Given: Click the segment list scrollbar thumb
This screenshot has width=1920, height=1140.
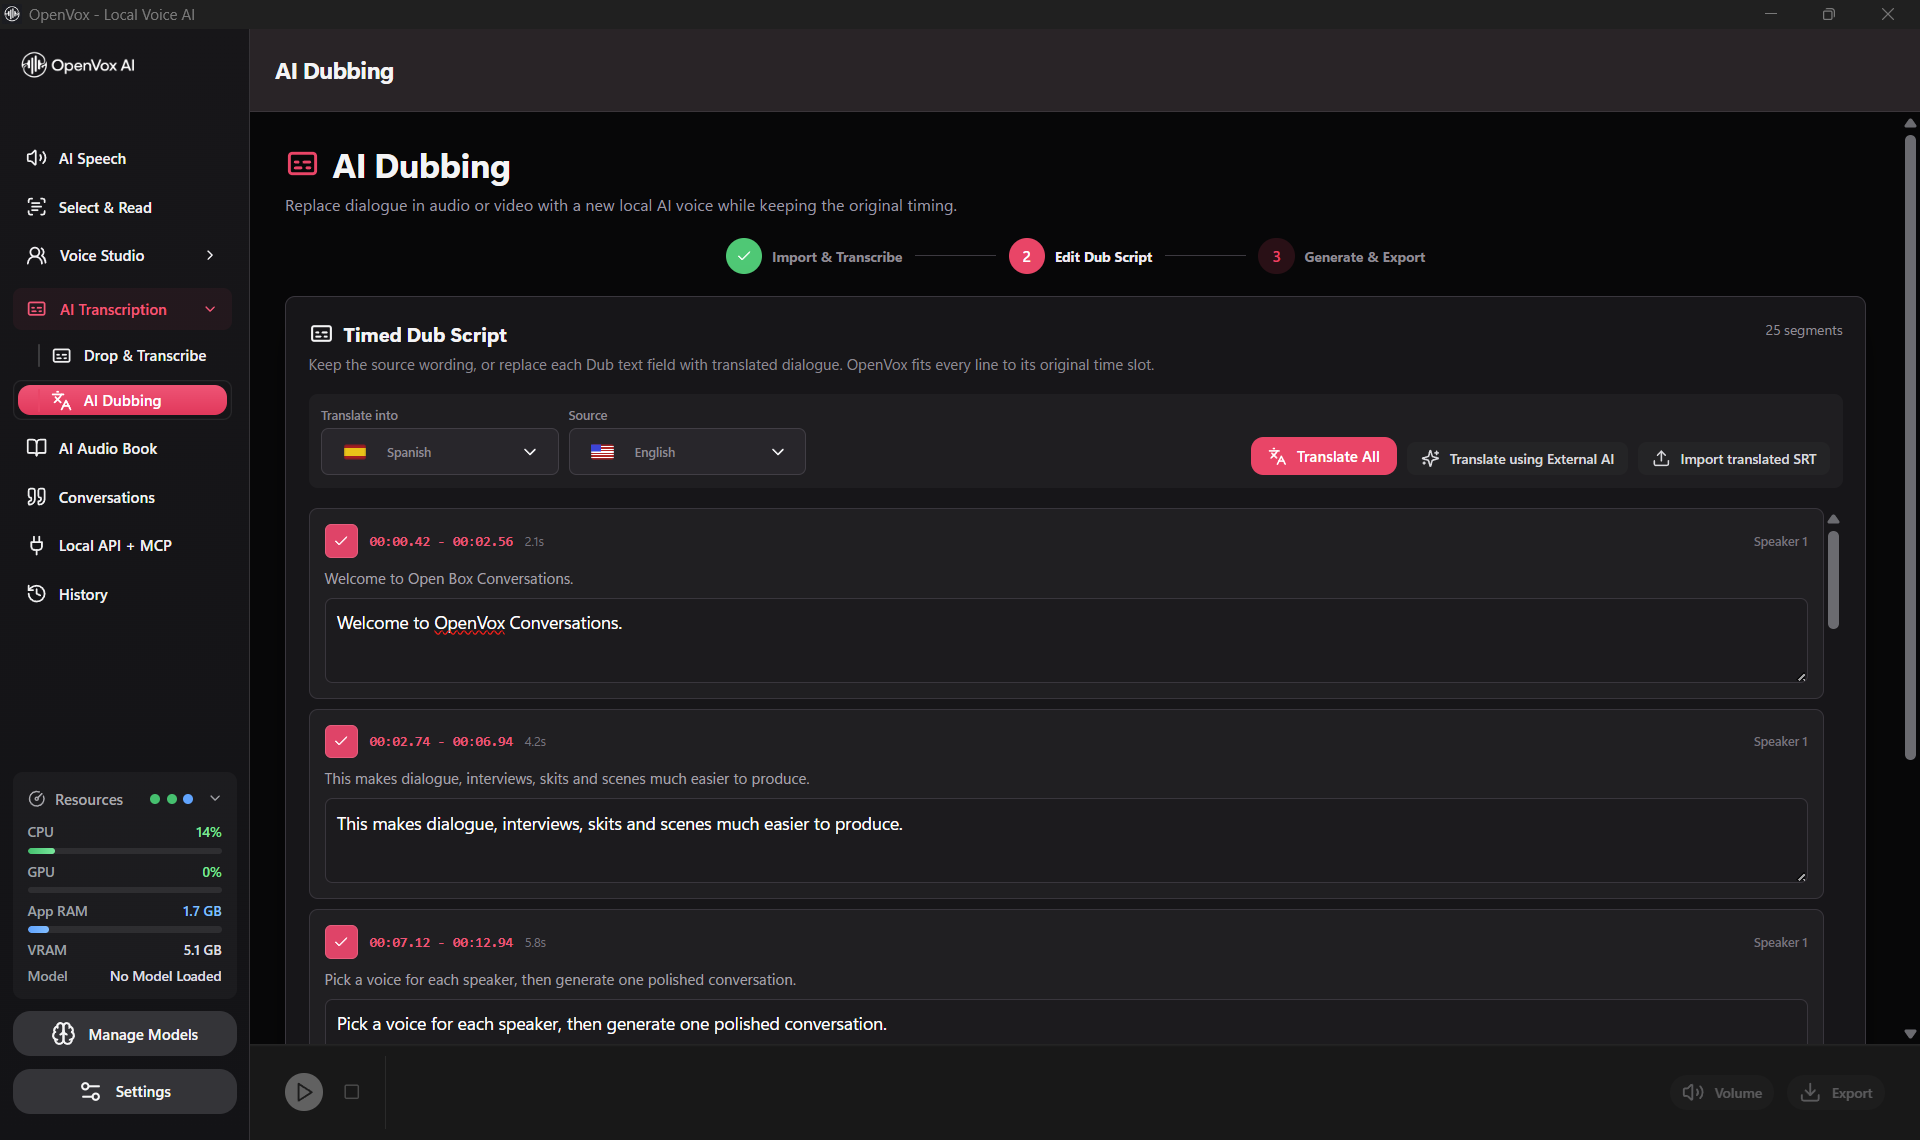Looking at the screenshot, I should point(1834,580).
